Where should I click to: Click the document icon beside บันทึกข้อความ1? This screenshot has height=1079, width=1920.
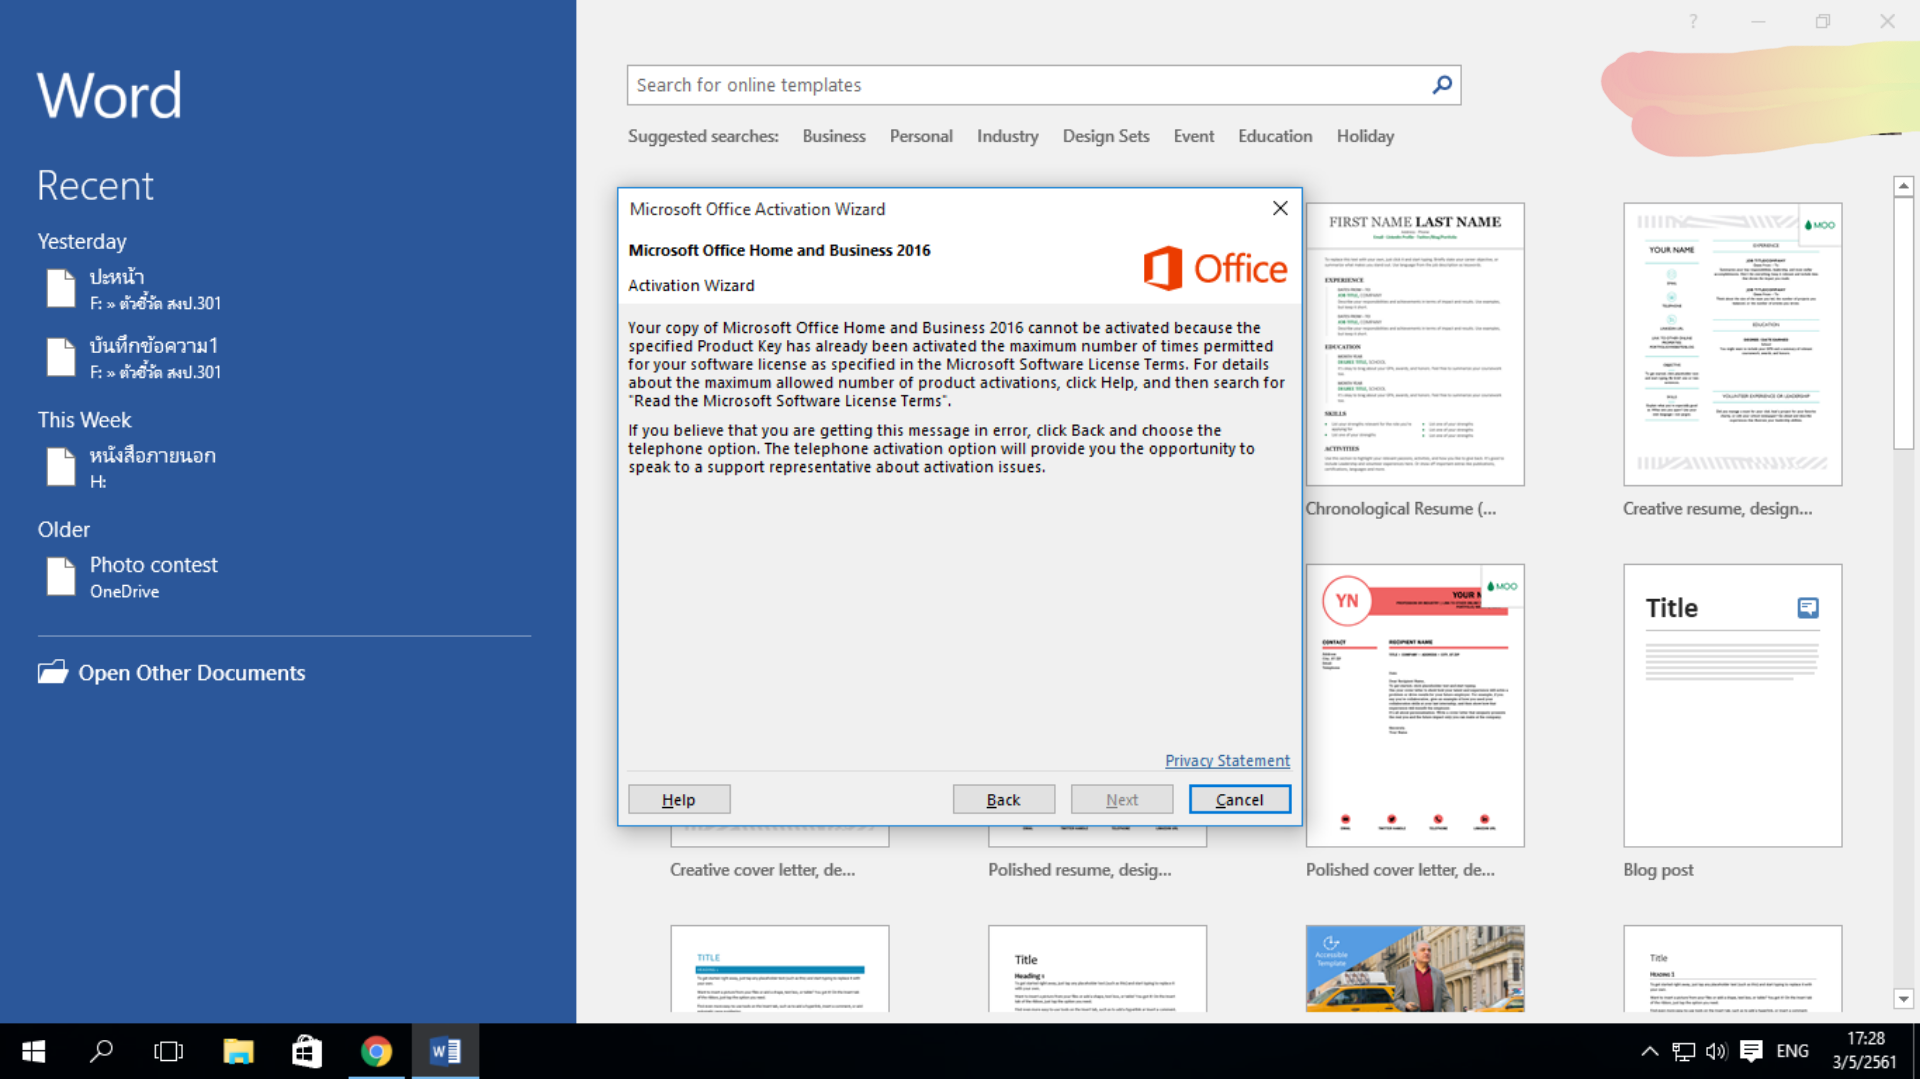61,357
